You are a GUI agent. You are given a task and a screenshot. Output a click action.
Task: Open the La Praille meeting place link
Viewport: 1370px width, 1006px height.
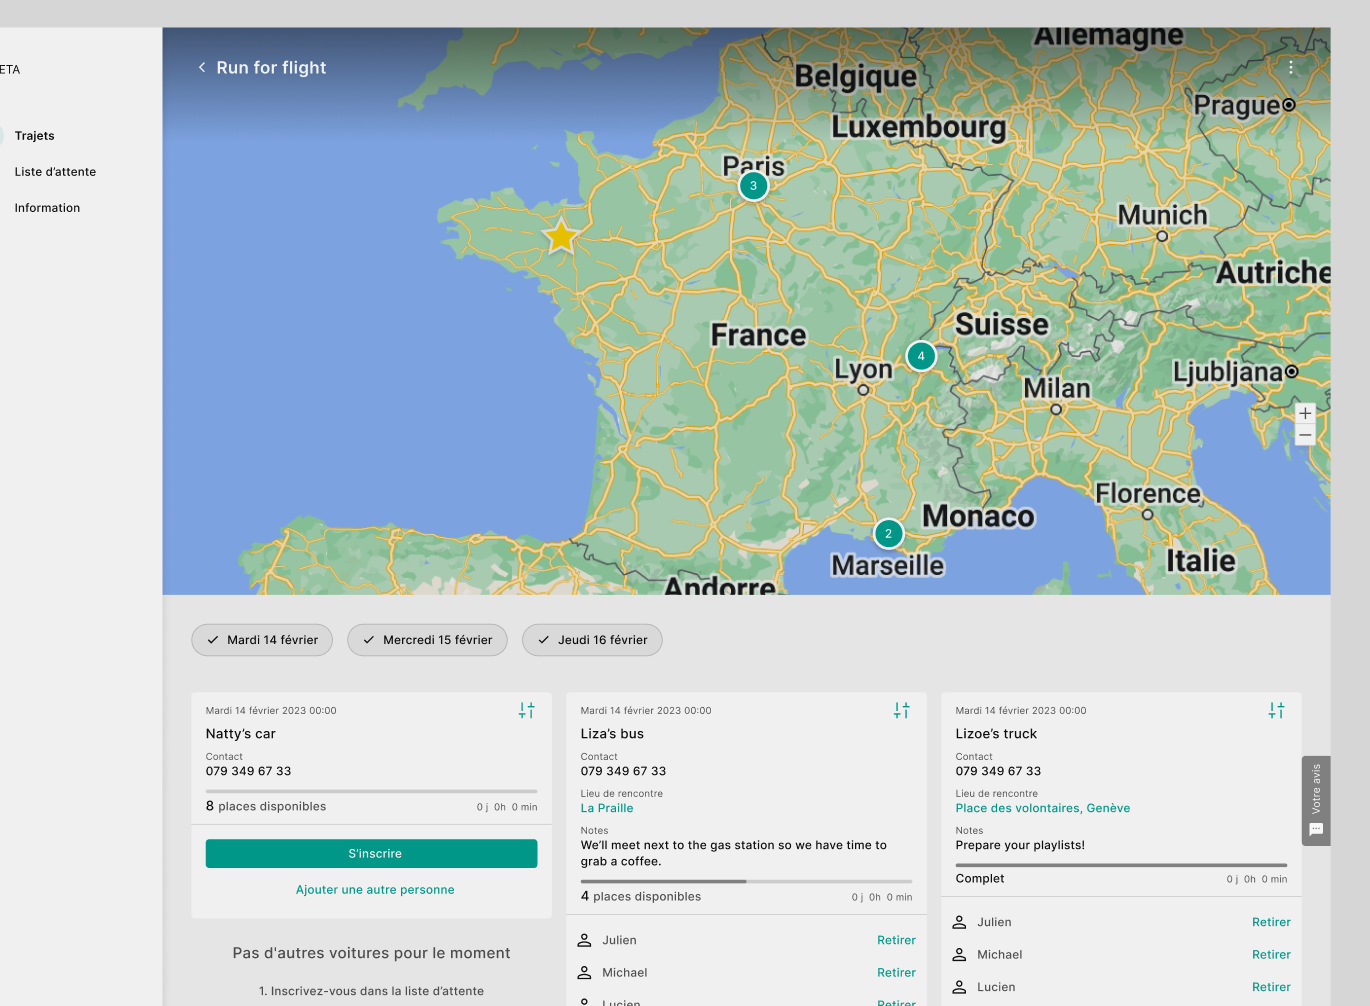coord(607,808)
